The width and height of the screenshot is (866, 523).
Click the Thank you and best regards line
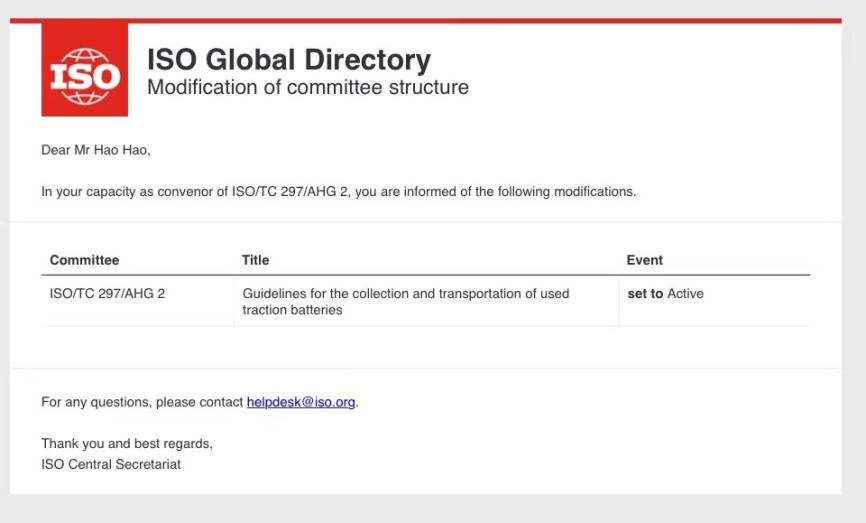coord(126,443)
